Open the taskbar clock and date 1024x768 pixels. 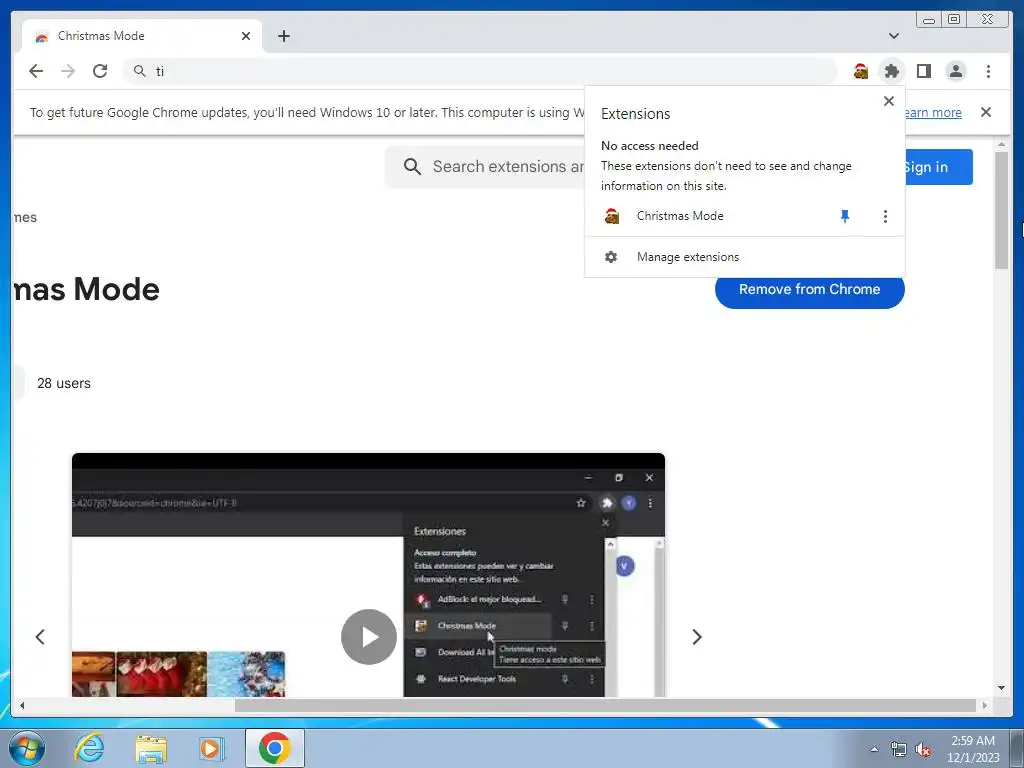pyautogui.click(x=973, y=749)
